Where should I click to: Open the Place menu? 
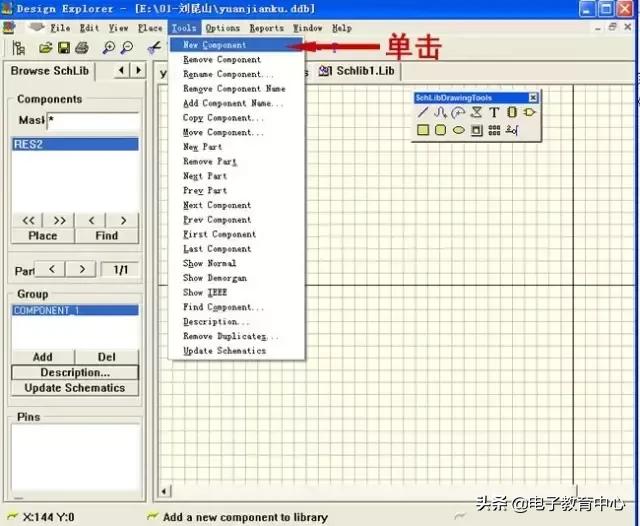coord(149,28)
